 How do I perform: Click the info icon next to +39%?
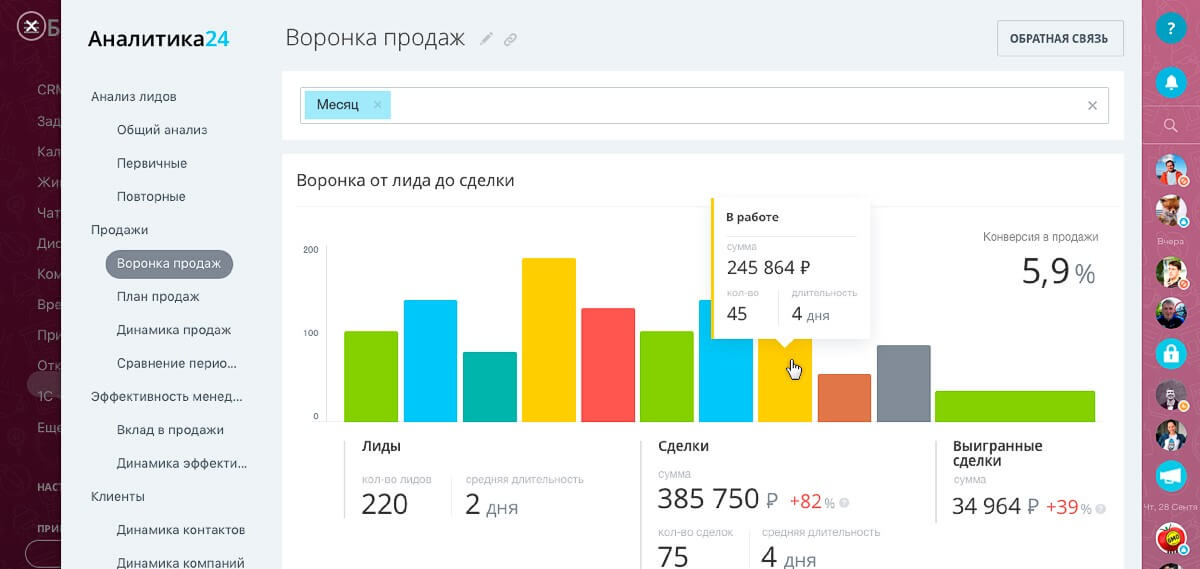click(x=1101, y=509)
